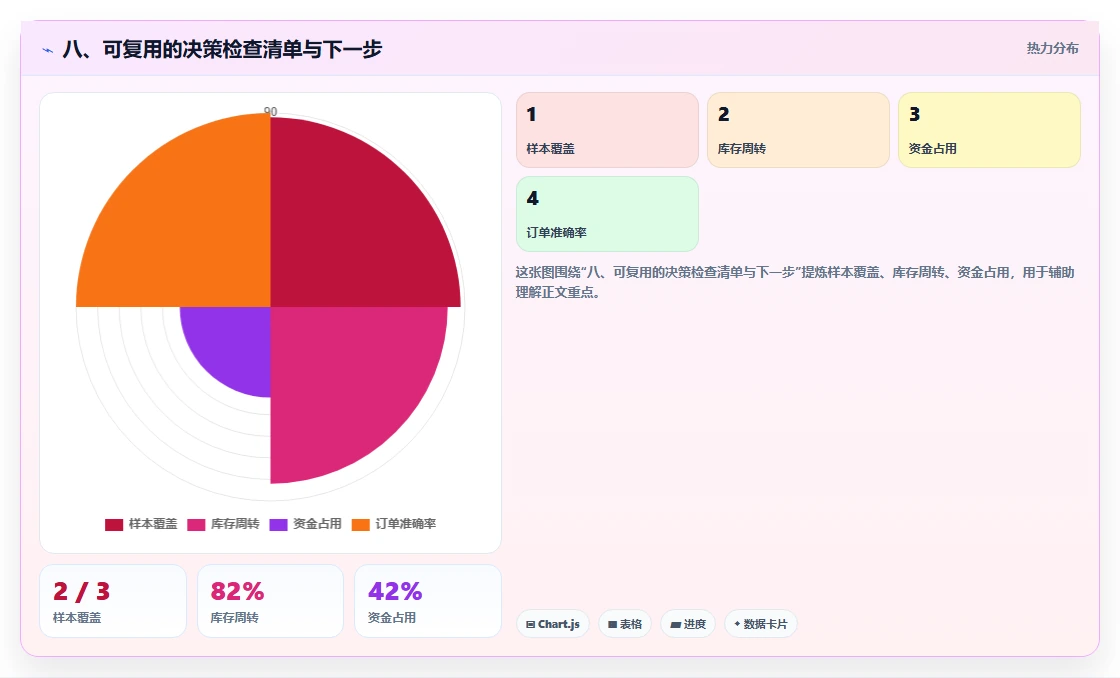
Task: Toggle the 订单准确率 legend swatch
Action: (x=361, y=524)
